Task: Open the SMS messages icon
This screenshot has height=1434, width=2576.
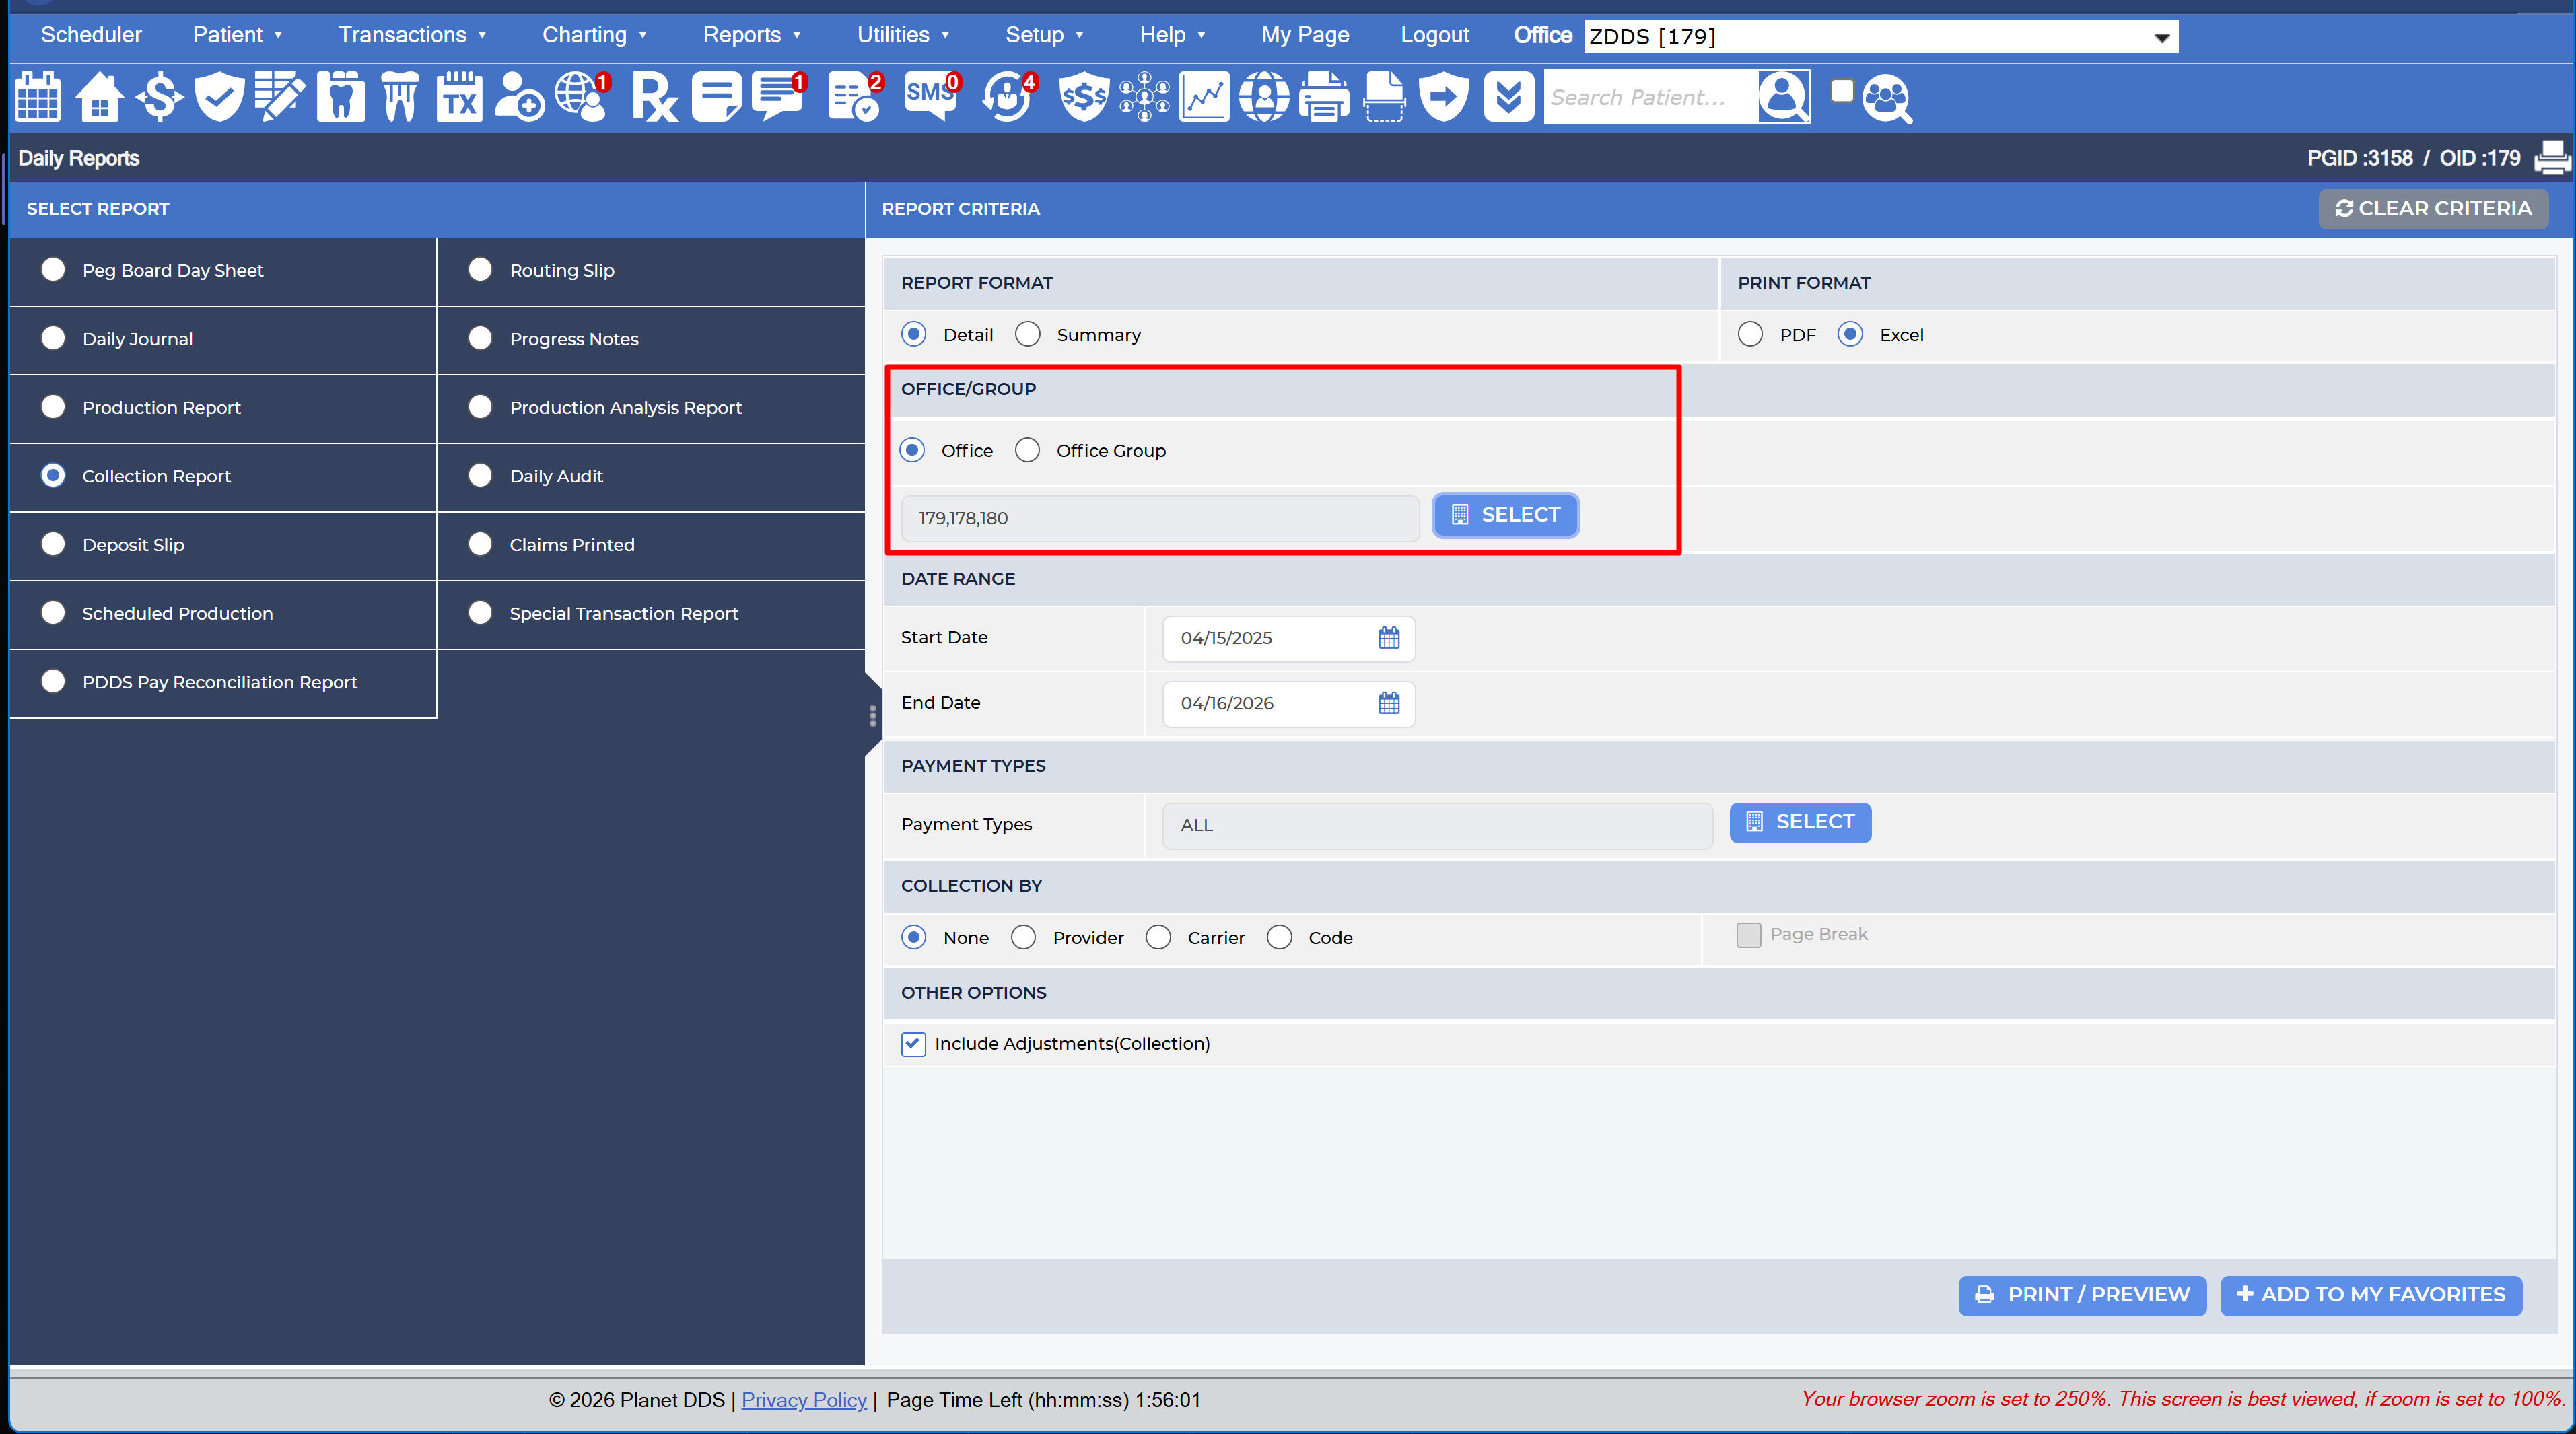Action: click(931, 97)
